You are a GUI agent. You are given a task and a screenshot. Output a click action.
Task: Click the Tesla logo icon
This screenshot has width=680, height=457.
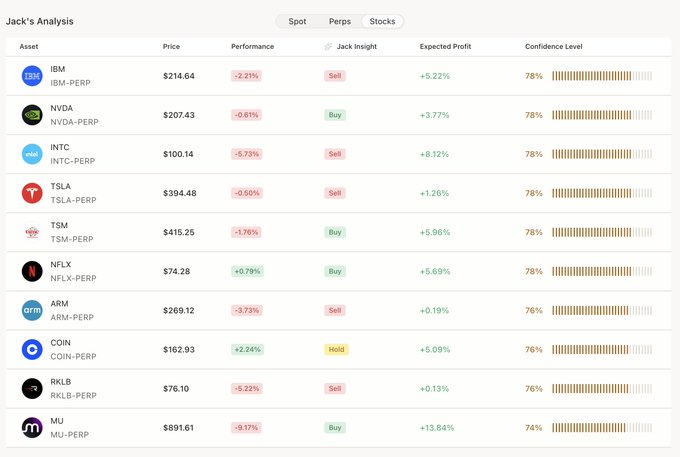point(32,193)
